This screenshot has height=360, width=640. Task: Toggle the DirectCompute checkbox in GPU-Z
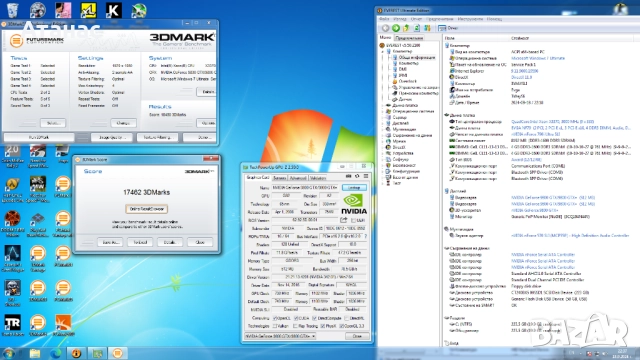click(x=314, y=318)
